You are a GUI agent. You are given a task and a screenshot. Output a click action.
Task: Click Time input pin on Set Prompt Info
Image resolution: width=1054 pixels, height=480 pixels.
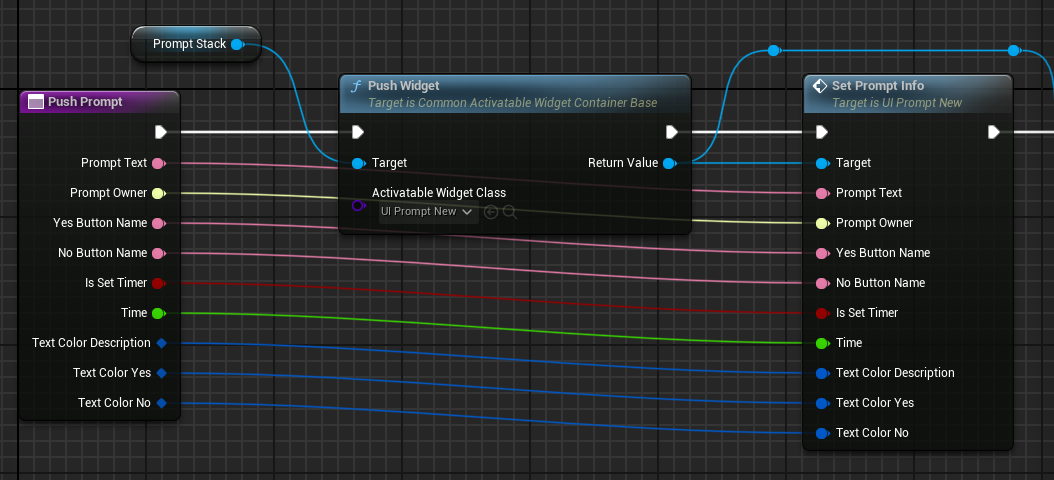[822, 343]
